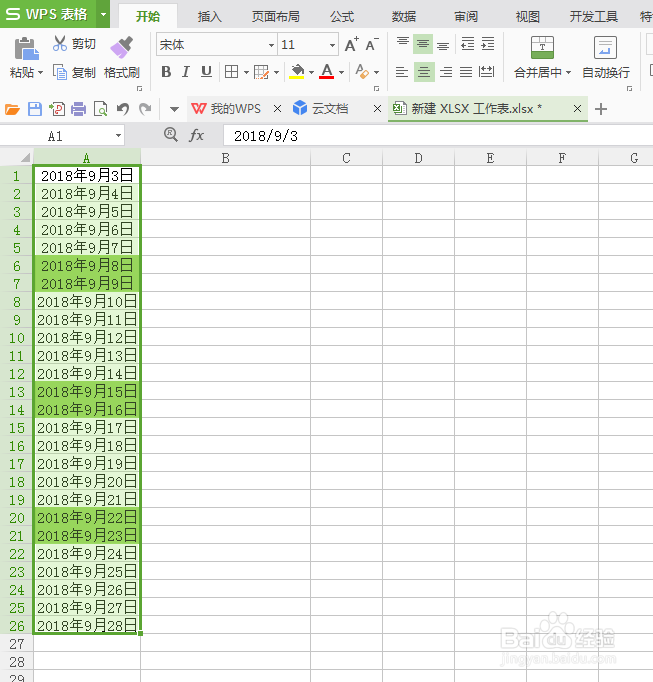653x682 pixels.
Task: Open the font size dropdown
Action: (332, 45)
